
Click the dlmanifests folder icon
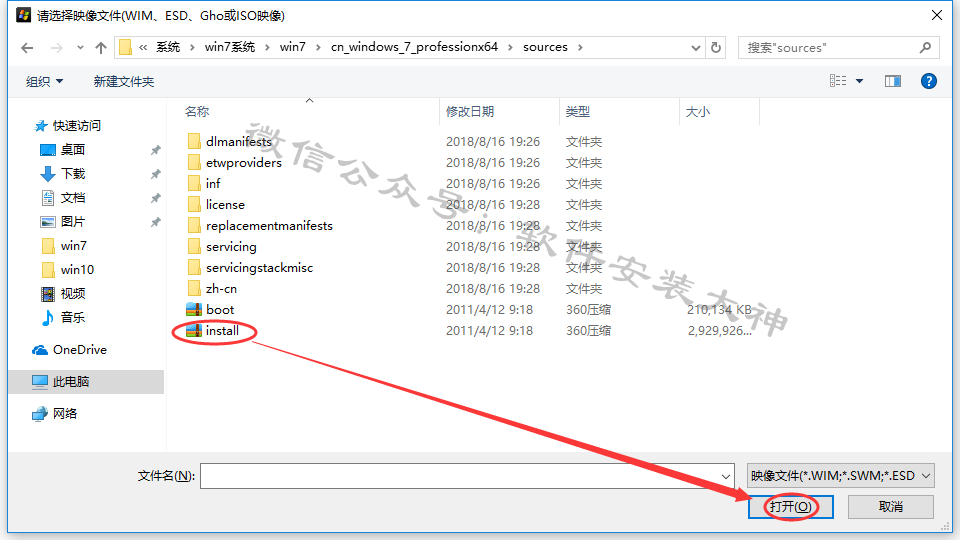point(194,141)
